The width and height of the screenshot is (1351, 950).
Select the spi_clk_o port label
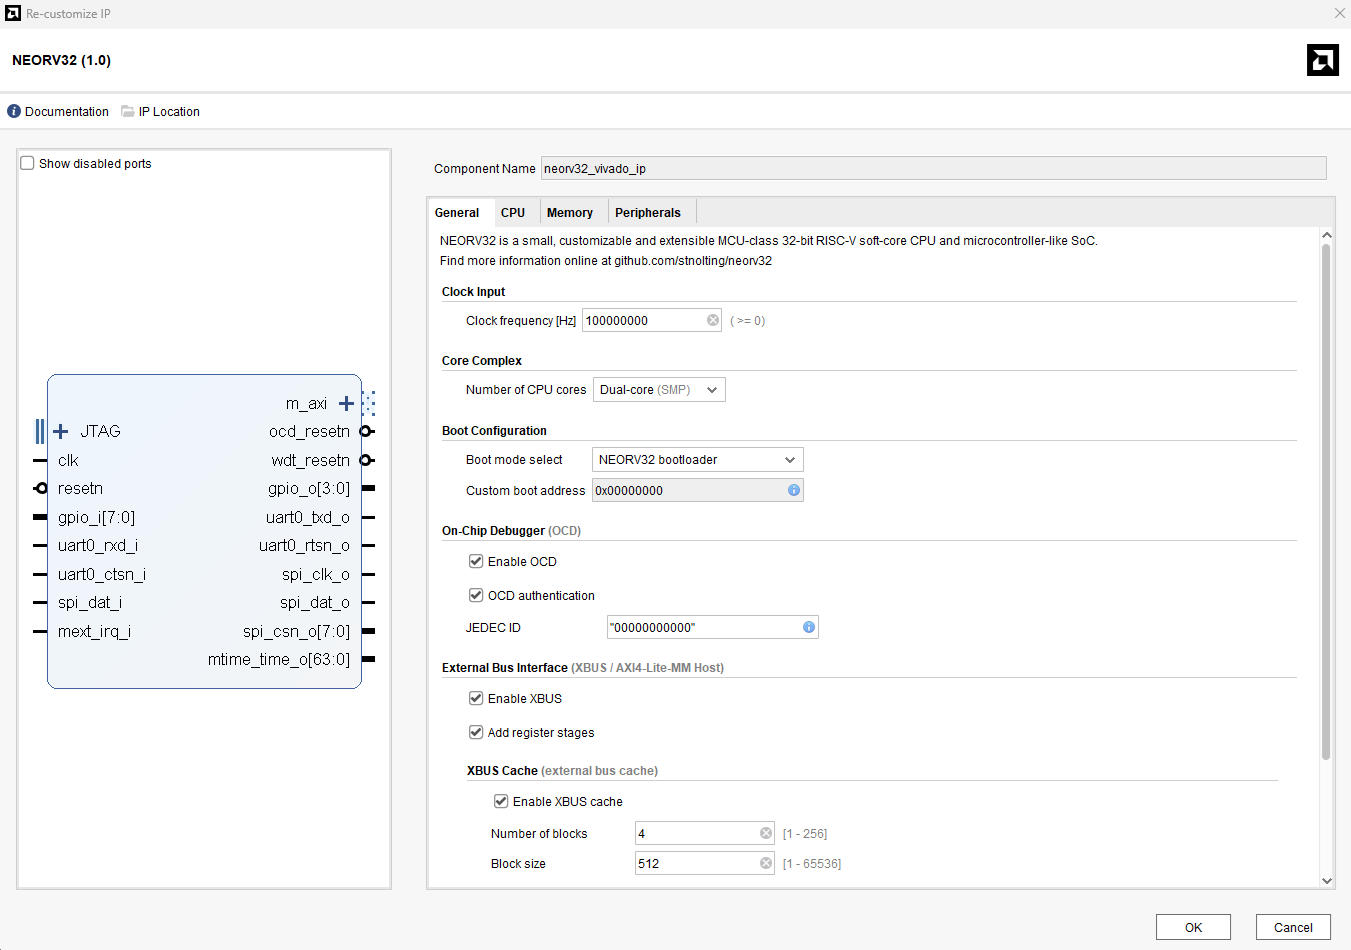[x=316, y=574]
